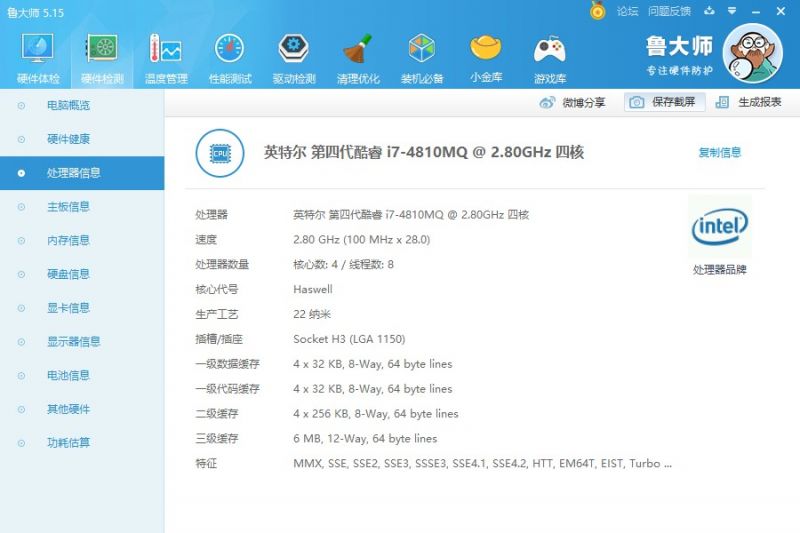800x533 pixels.
Task: Click the 2.80 GHz (100 MHz x 28.0) value
Action: (x=361, y=240)
